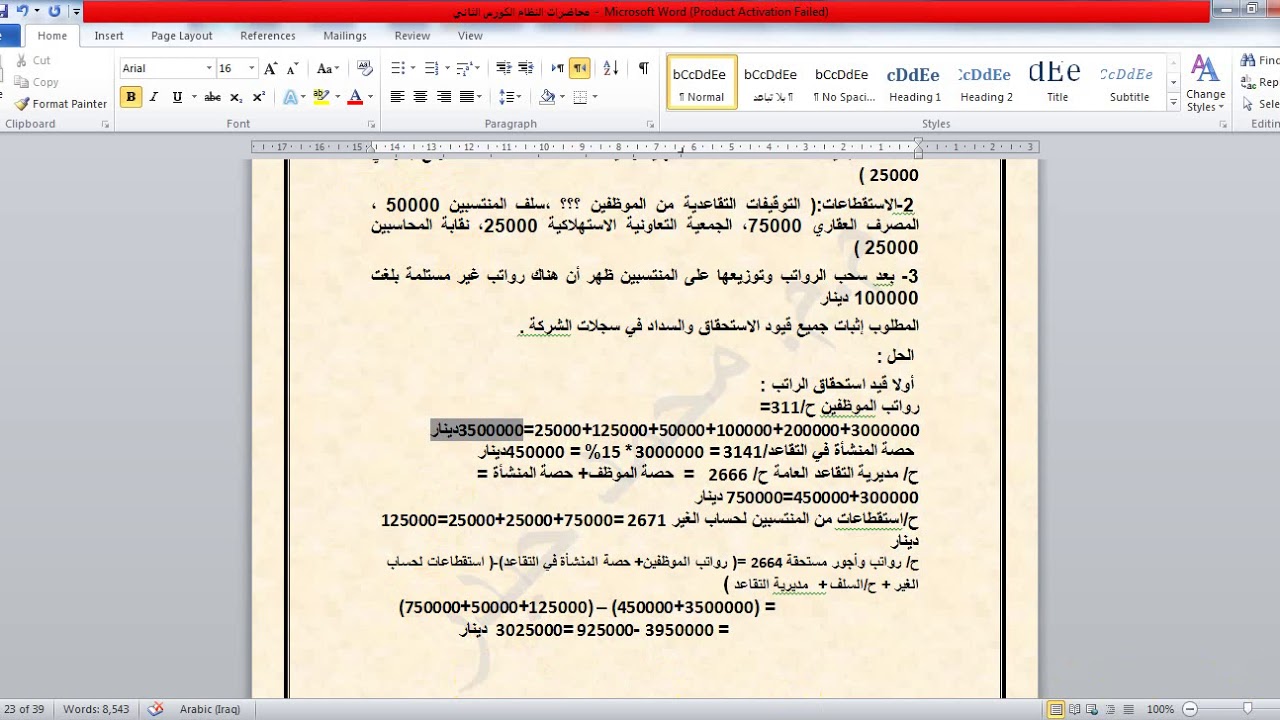The height and width of the screenshot is (720, 1280).
Task: Open Line and Paragraph Spacing menu
Action: point(510,97)
